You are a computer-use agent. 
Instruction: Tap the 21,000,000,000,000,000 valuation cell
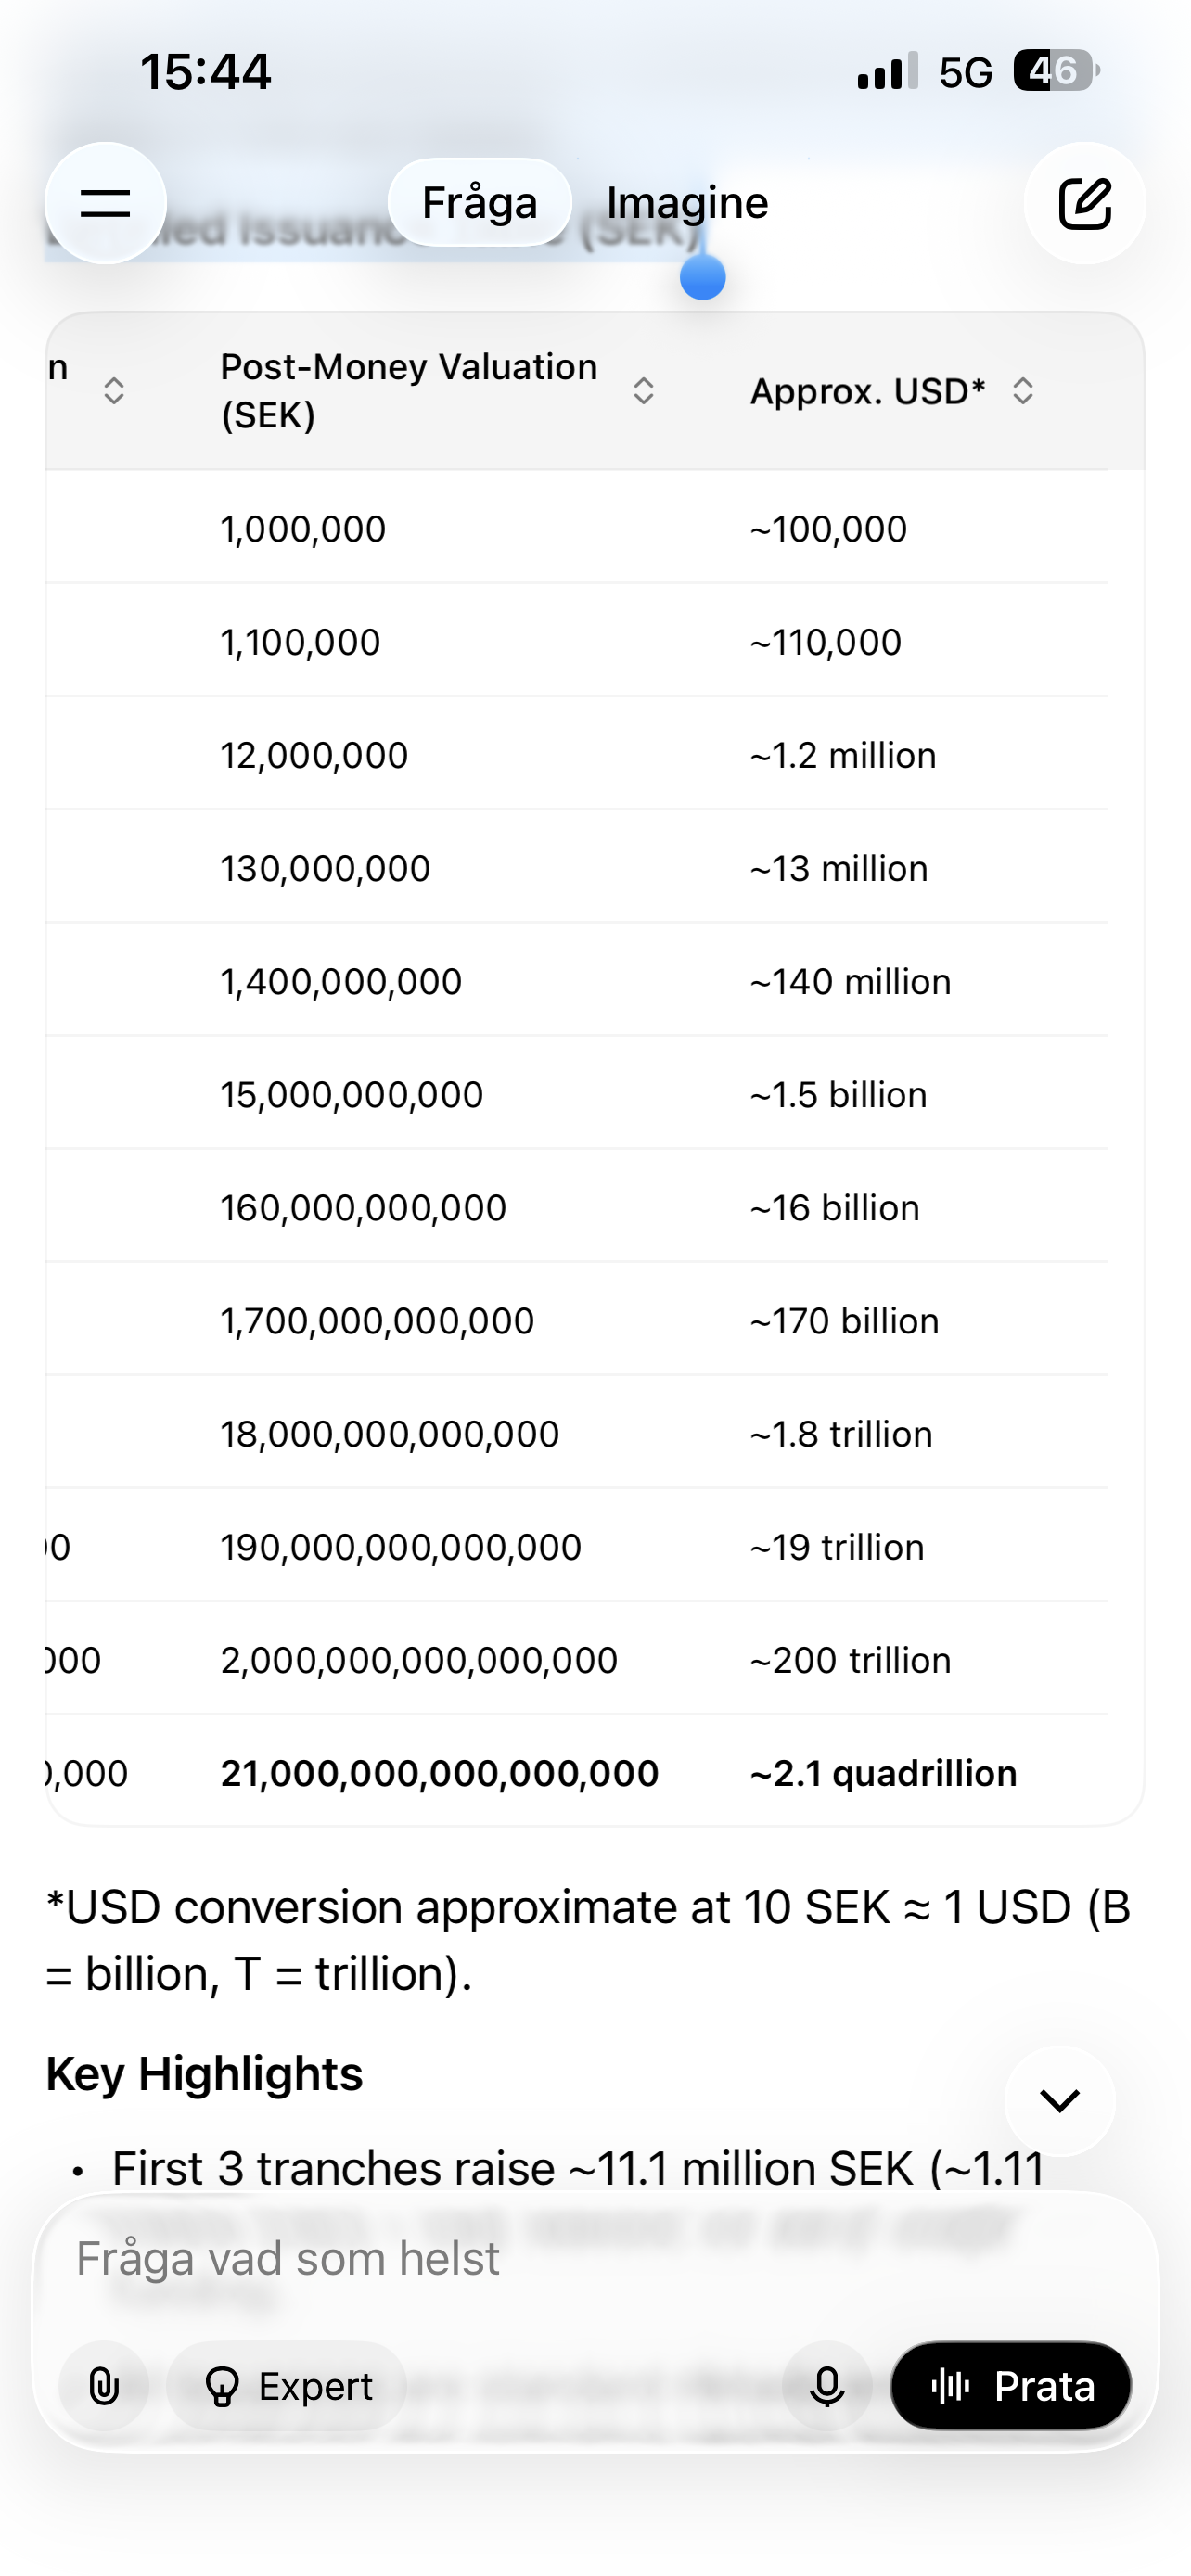coord(439,1773)
